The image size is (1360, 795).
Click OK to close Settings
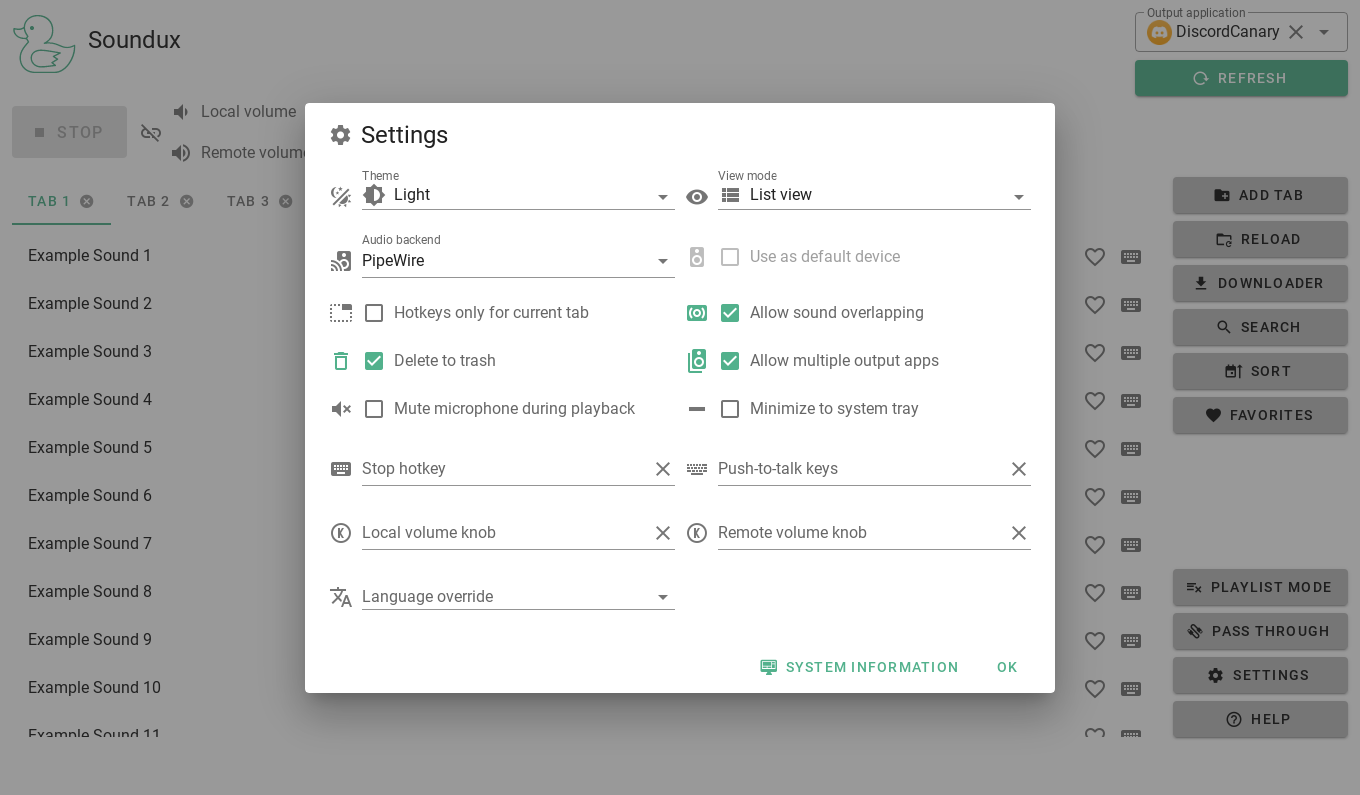click(1007, 667)
